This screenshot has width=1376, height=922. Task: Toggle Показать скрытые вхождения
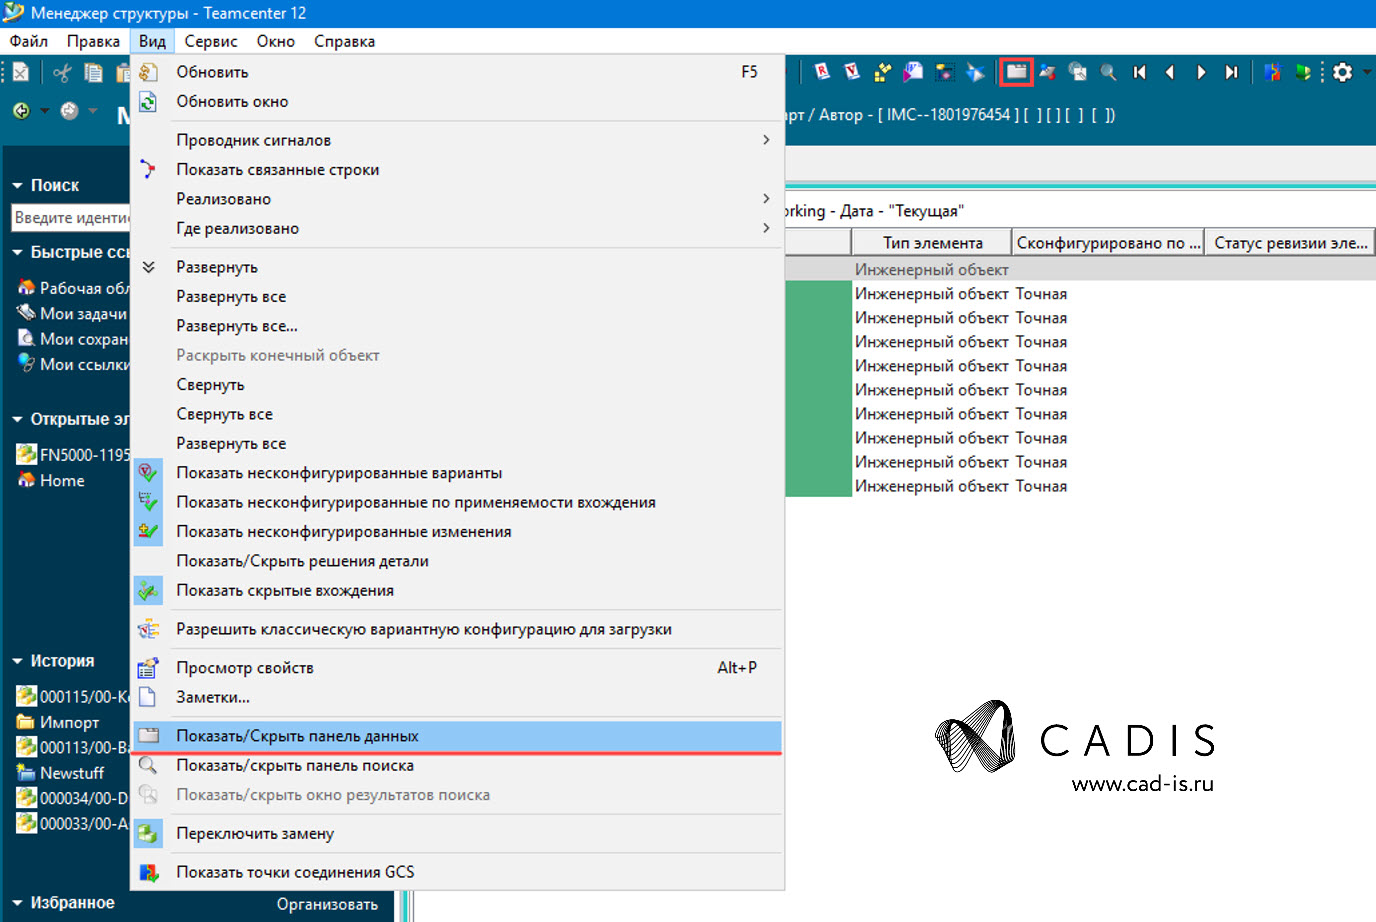[456, 591]
